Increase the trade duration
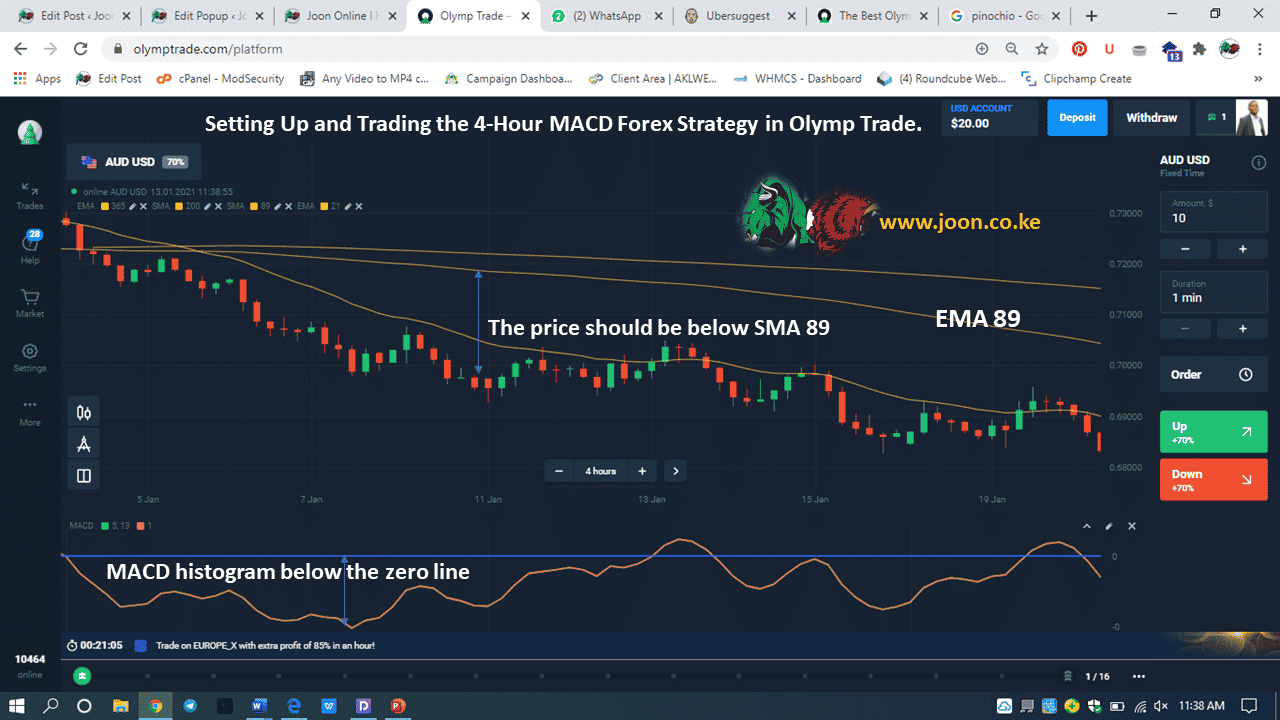Image resolution: width=1280 pixels, height=720 pixels. pos(1243,329)
